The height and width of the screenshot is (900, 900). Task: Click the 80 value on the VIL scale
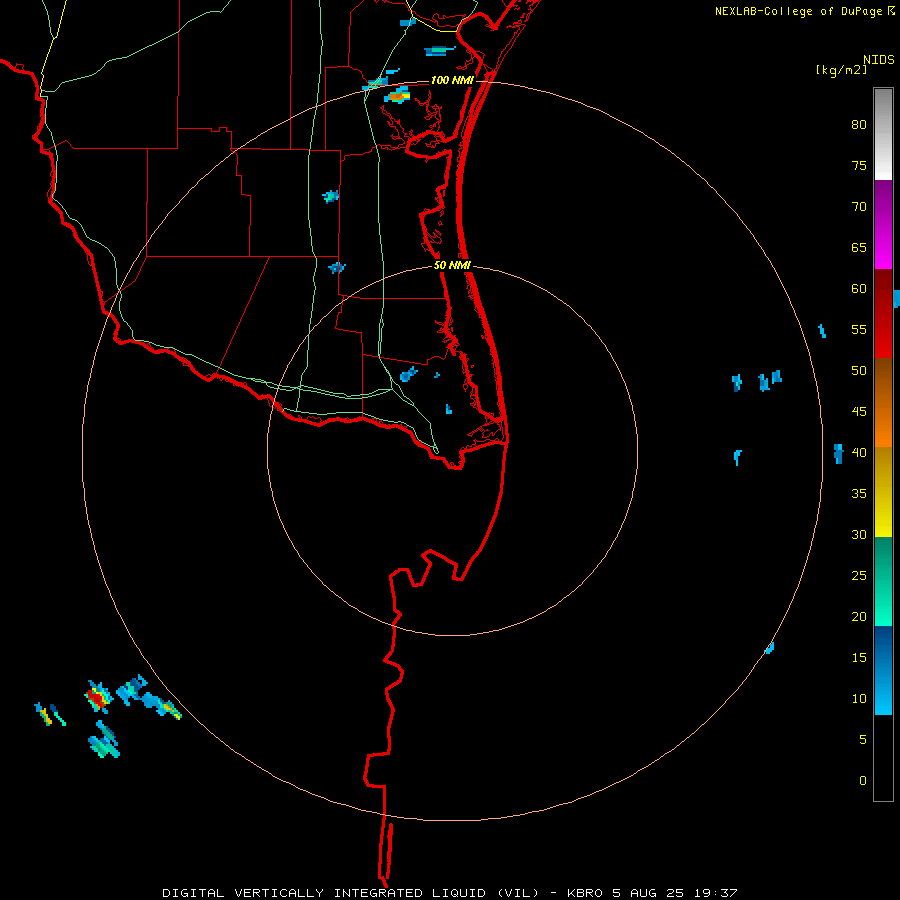[859, 125]
